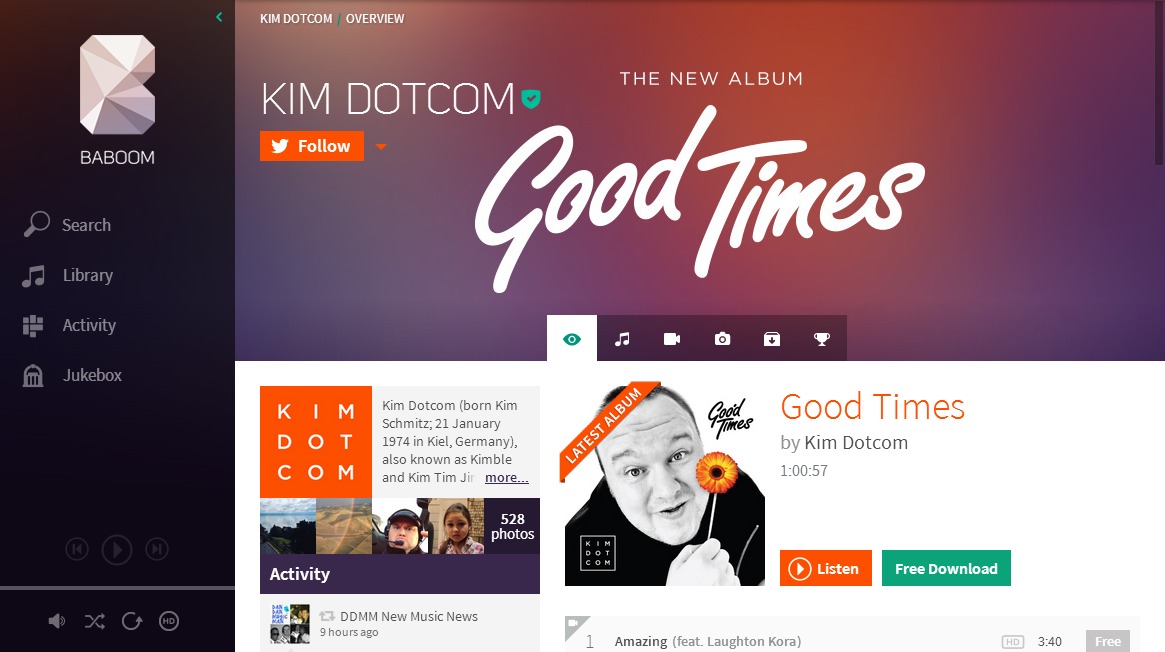Click the BABOOM logo
1165x652 pixels.
(117, 100)
